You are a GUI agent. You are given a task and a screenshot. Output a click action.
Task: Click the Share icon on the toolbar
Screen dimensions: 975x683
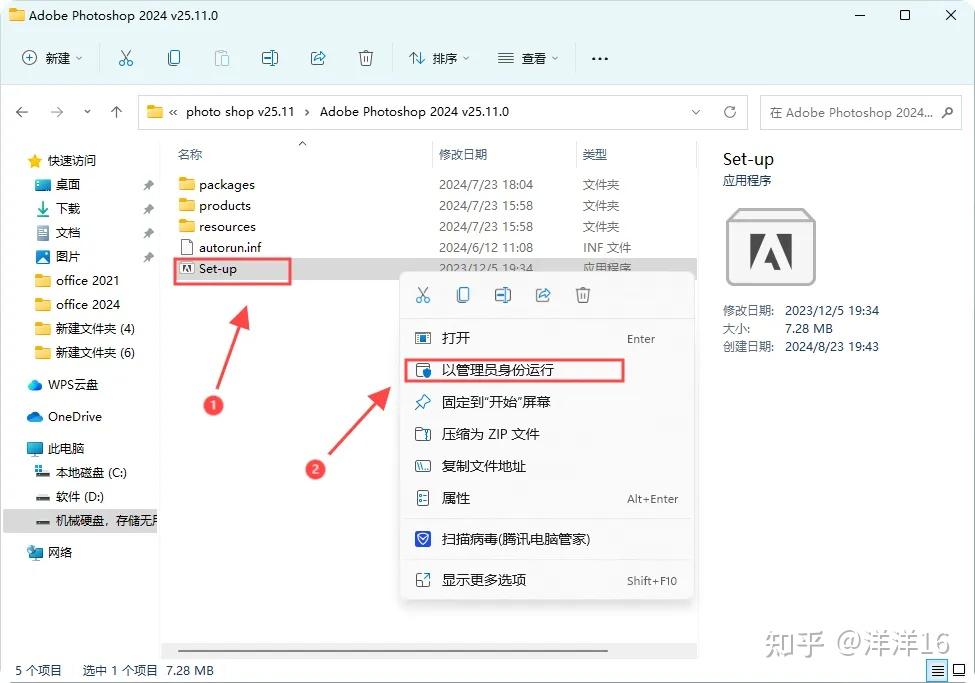pos(318,58)
